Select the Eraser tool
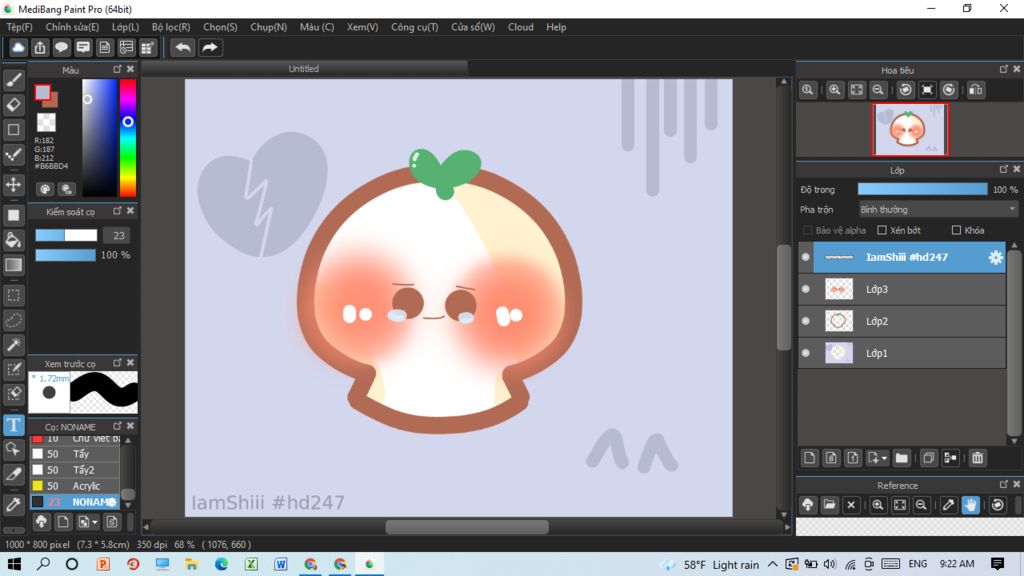 (14, 104)
